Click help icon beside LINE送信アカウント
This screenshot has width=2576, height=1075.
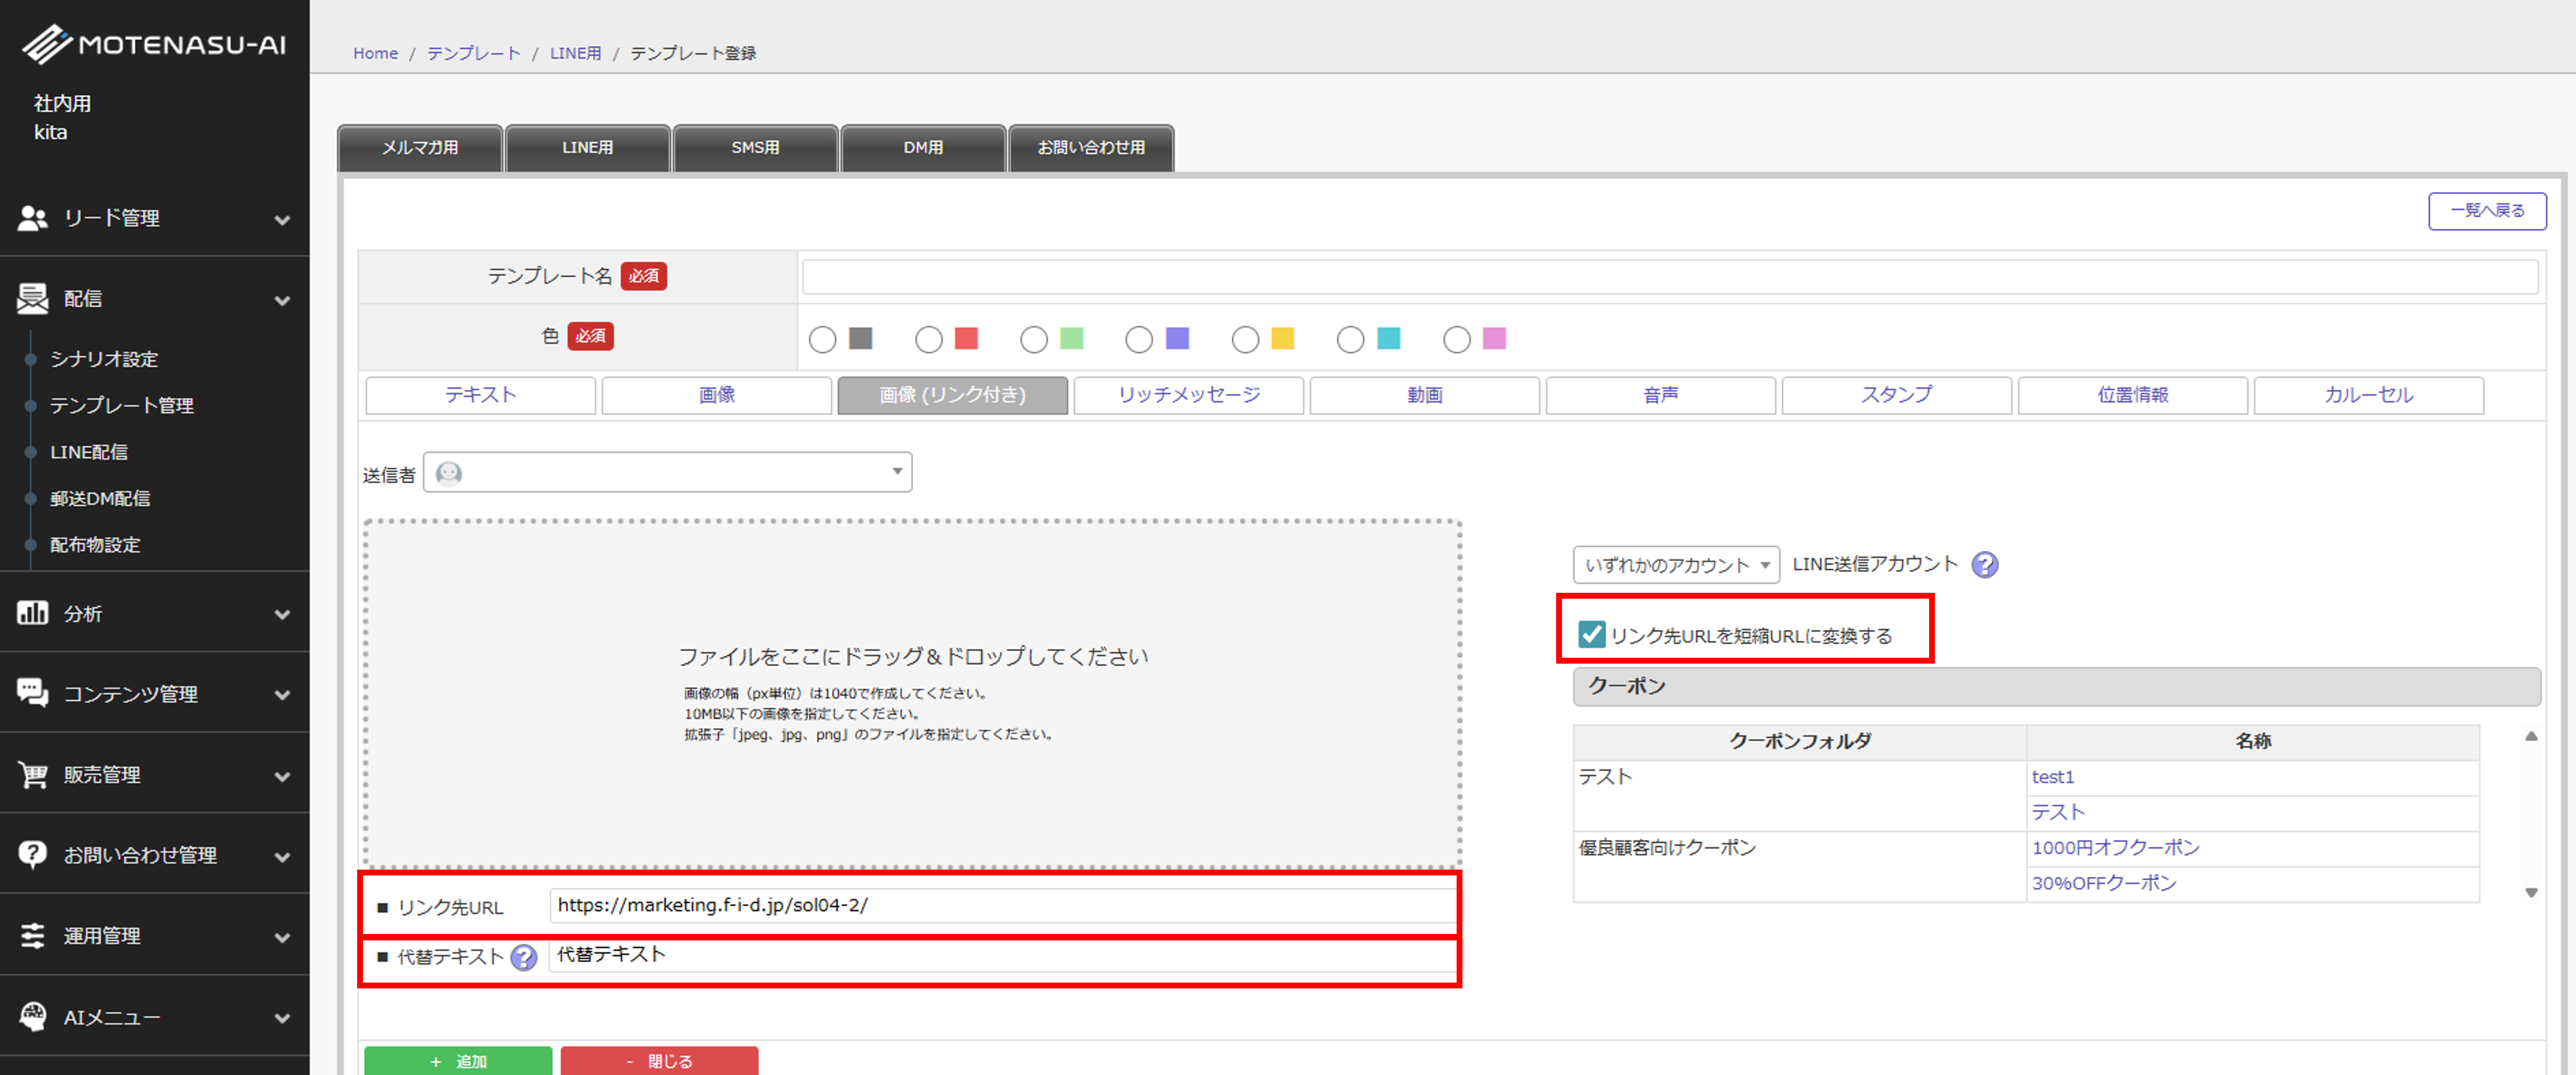pos(1984,565)
